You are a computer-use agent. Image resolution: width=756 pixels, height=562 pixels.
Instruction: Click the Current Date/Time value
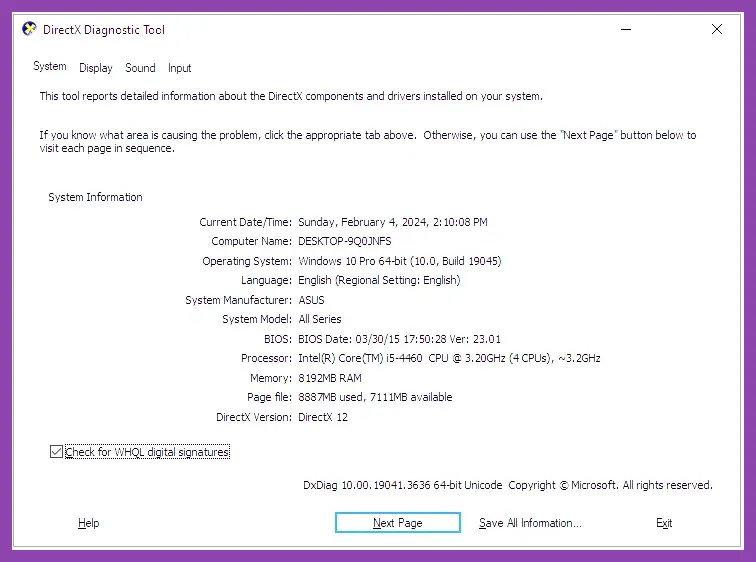(x=393, y=222)
